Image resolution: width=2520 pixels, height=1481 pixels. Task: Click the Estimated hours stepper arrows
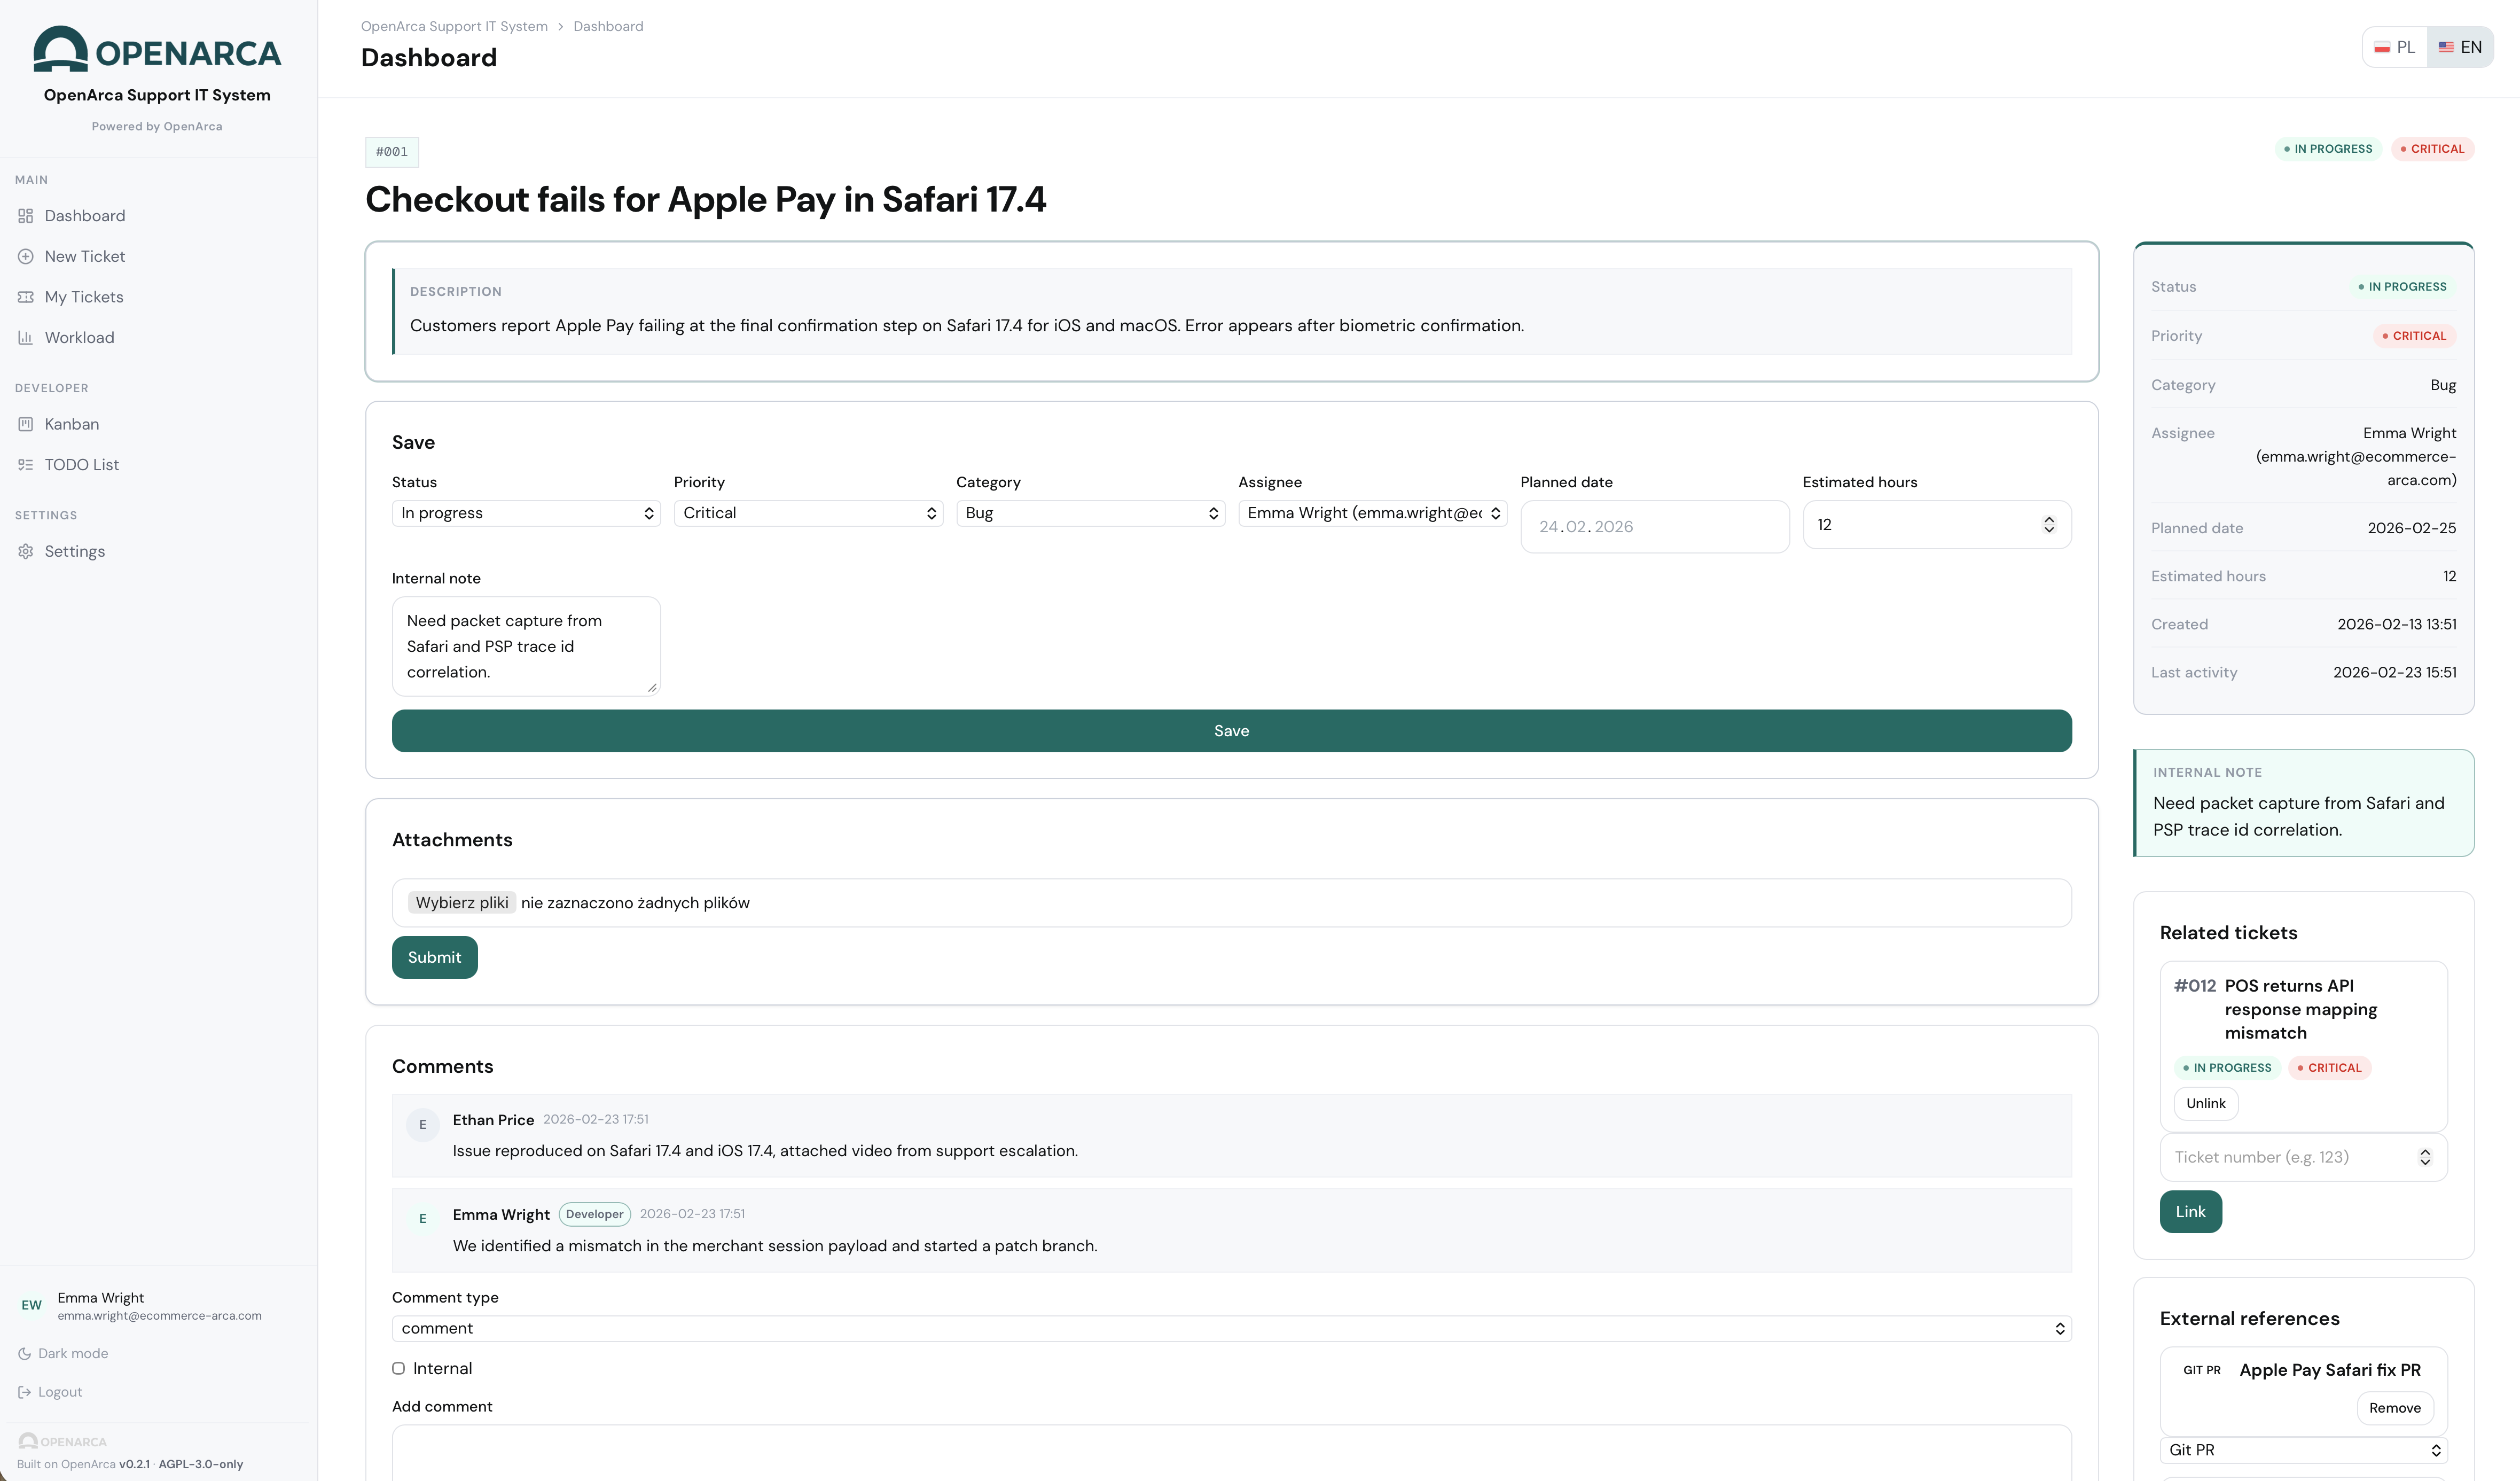(x=2048, y=525)
